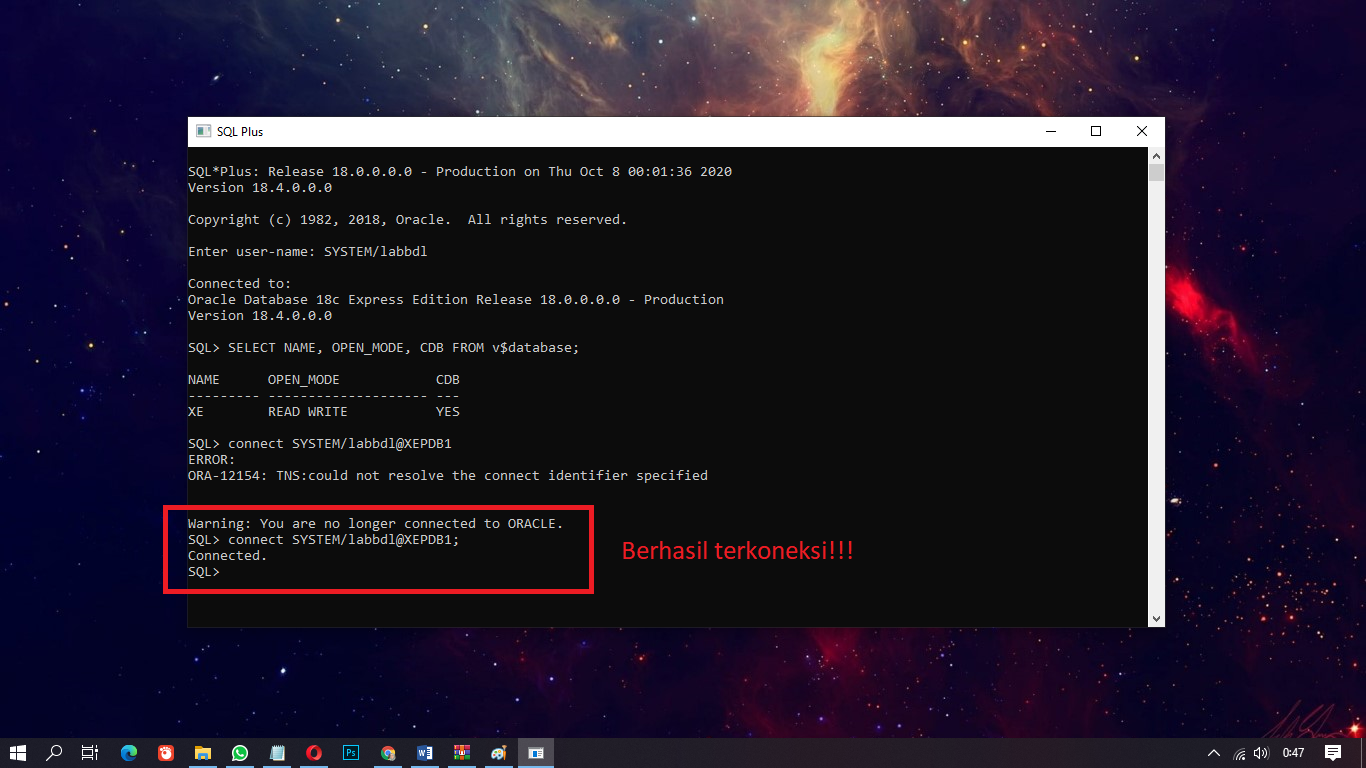Viewport: 1366px width, 768px height.
Task: Click the "Warning: You are no longer connected" line
Action: 376,524
